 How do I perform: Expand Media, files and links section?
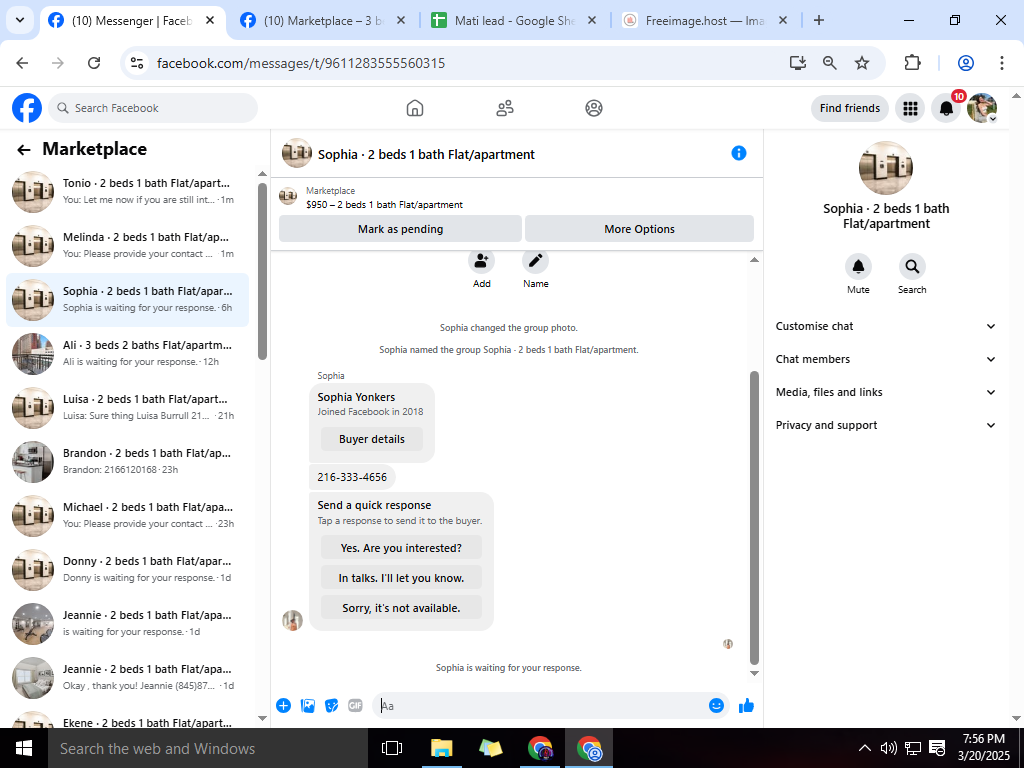pos(886,392)
